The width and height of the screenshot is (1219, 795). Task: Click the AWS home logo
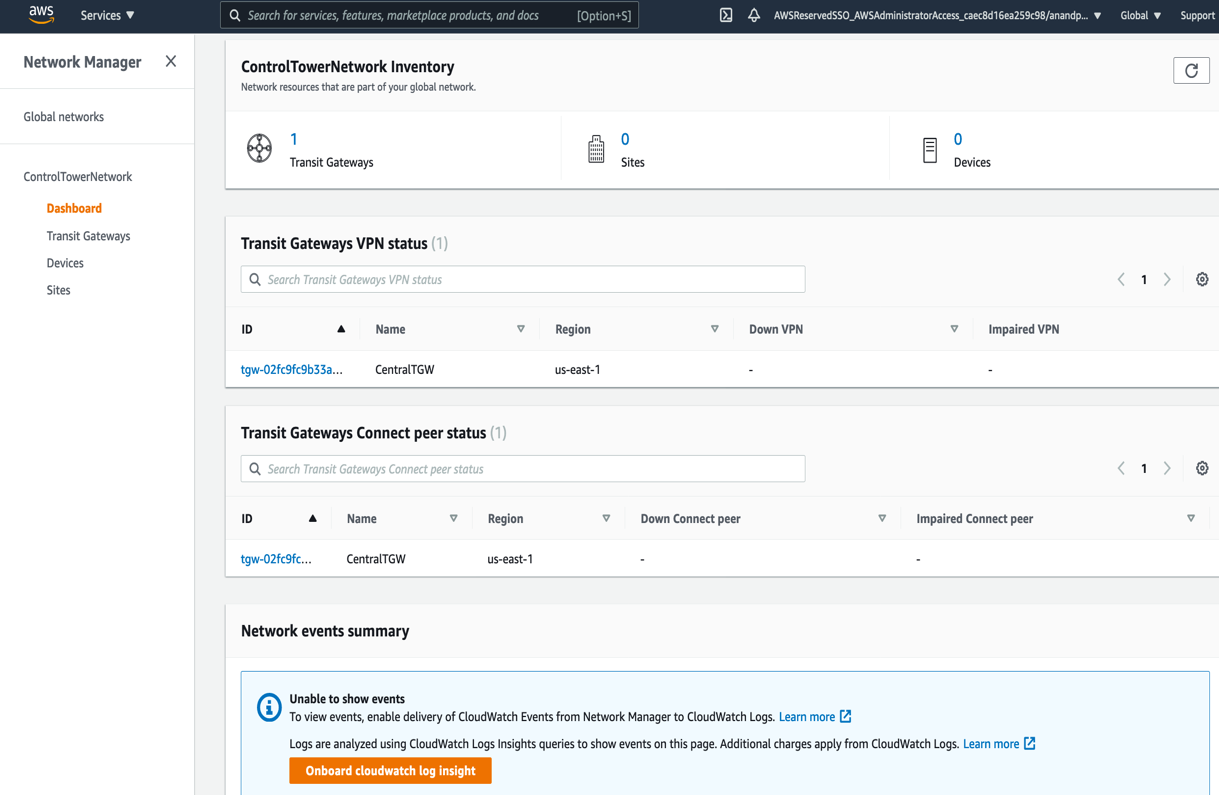(41, 14)
